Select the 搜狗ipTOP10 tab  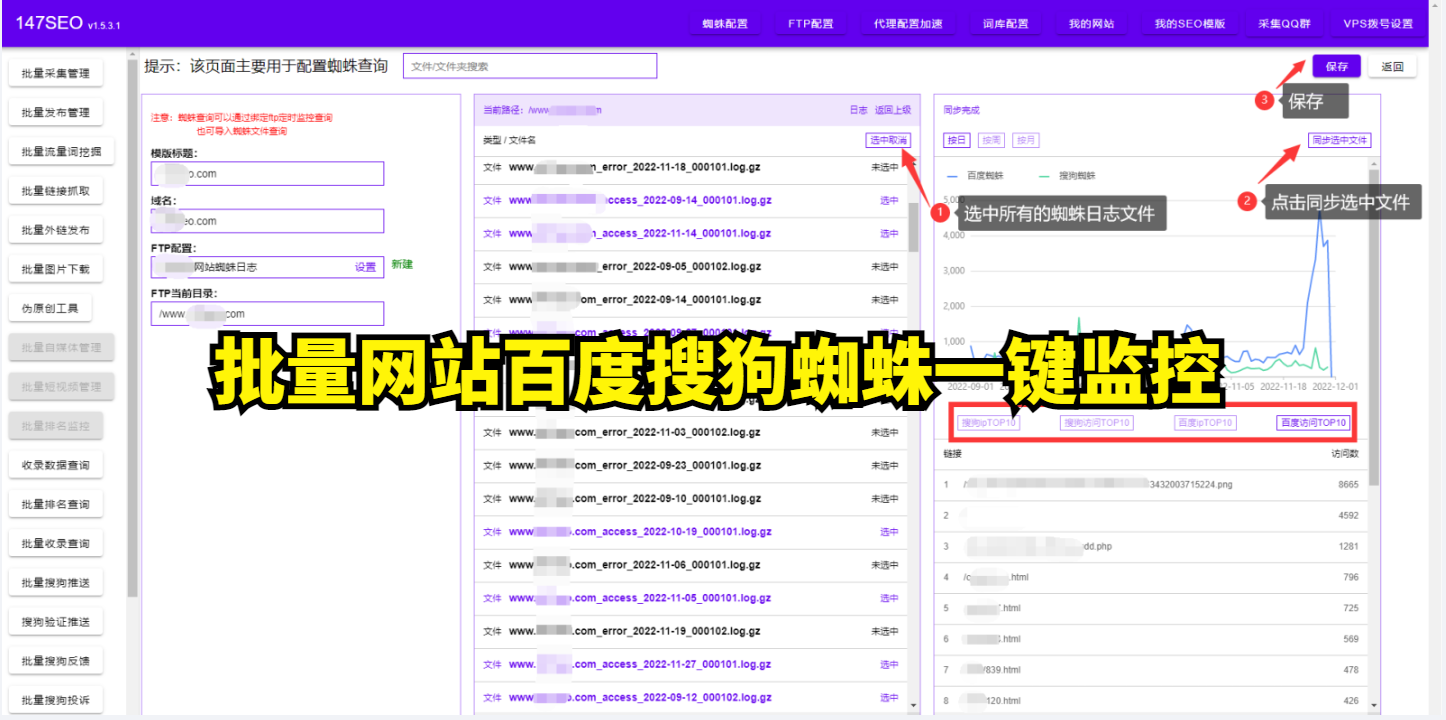tap(988, 423)
